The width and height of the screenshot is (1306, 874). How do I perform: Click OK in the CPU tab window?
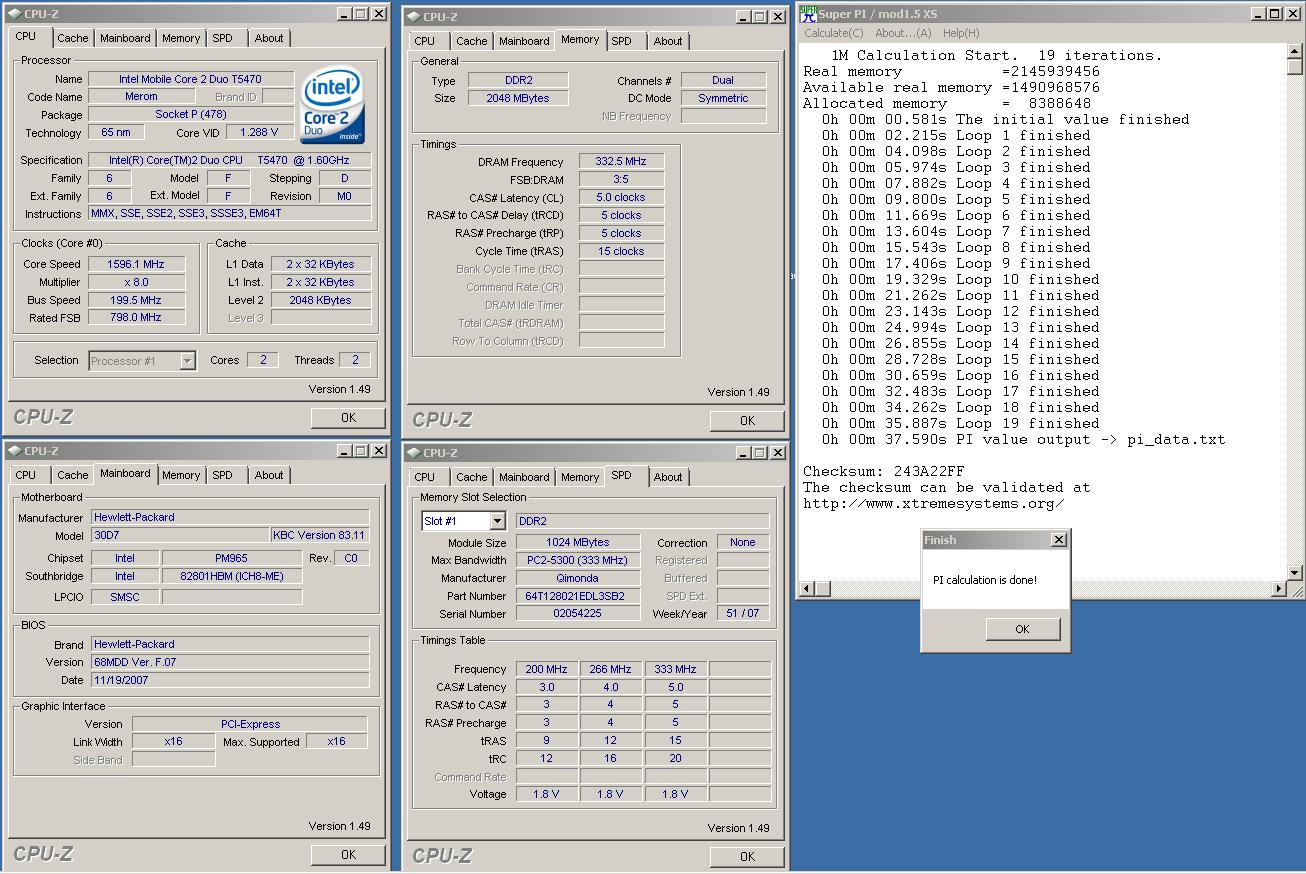[348, 418]
